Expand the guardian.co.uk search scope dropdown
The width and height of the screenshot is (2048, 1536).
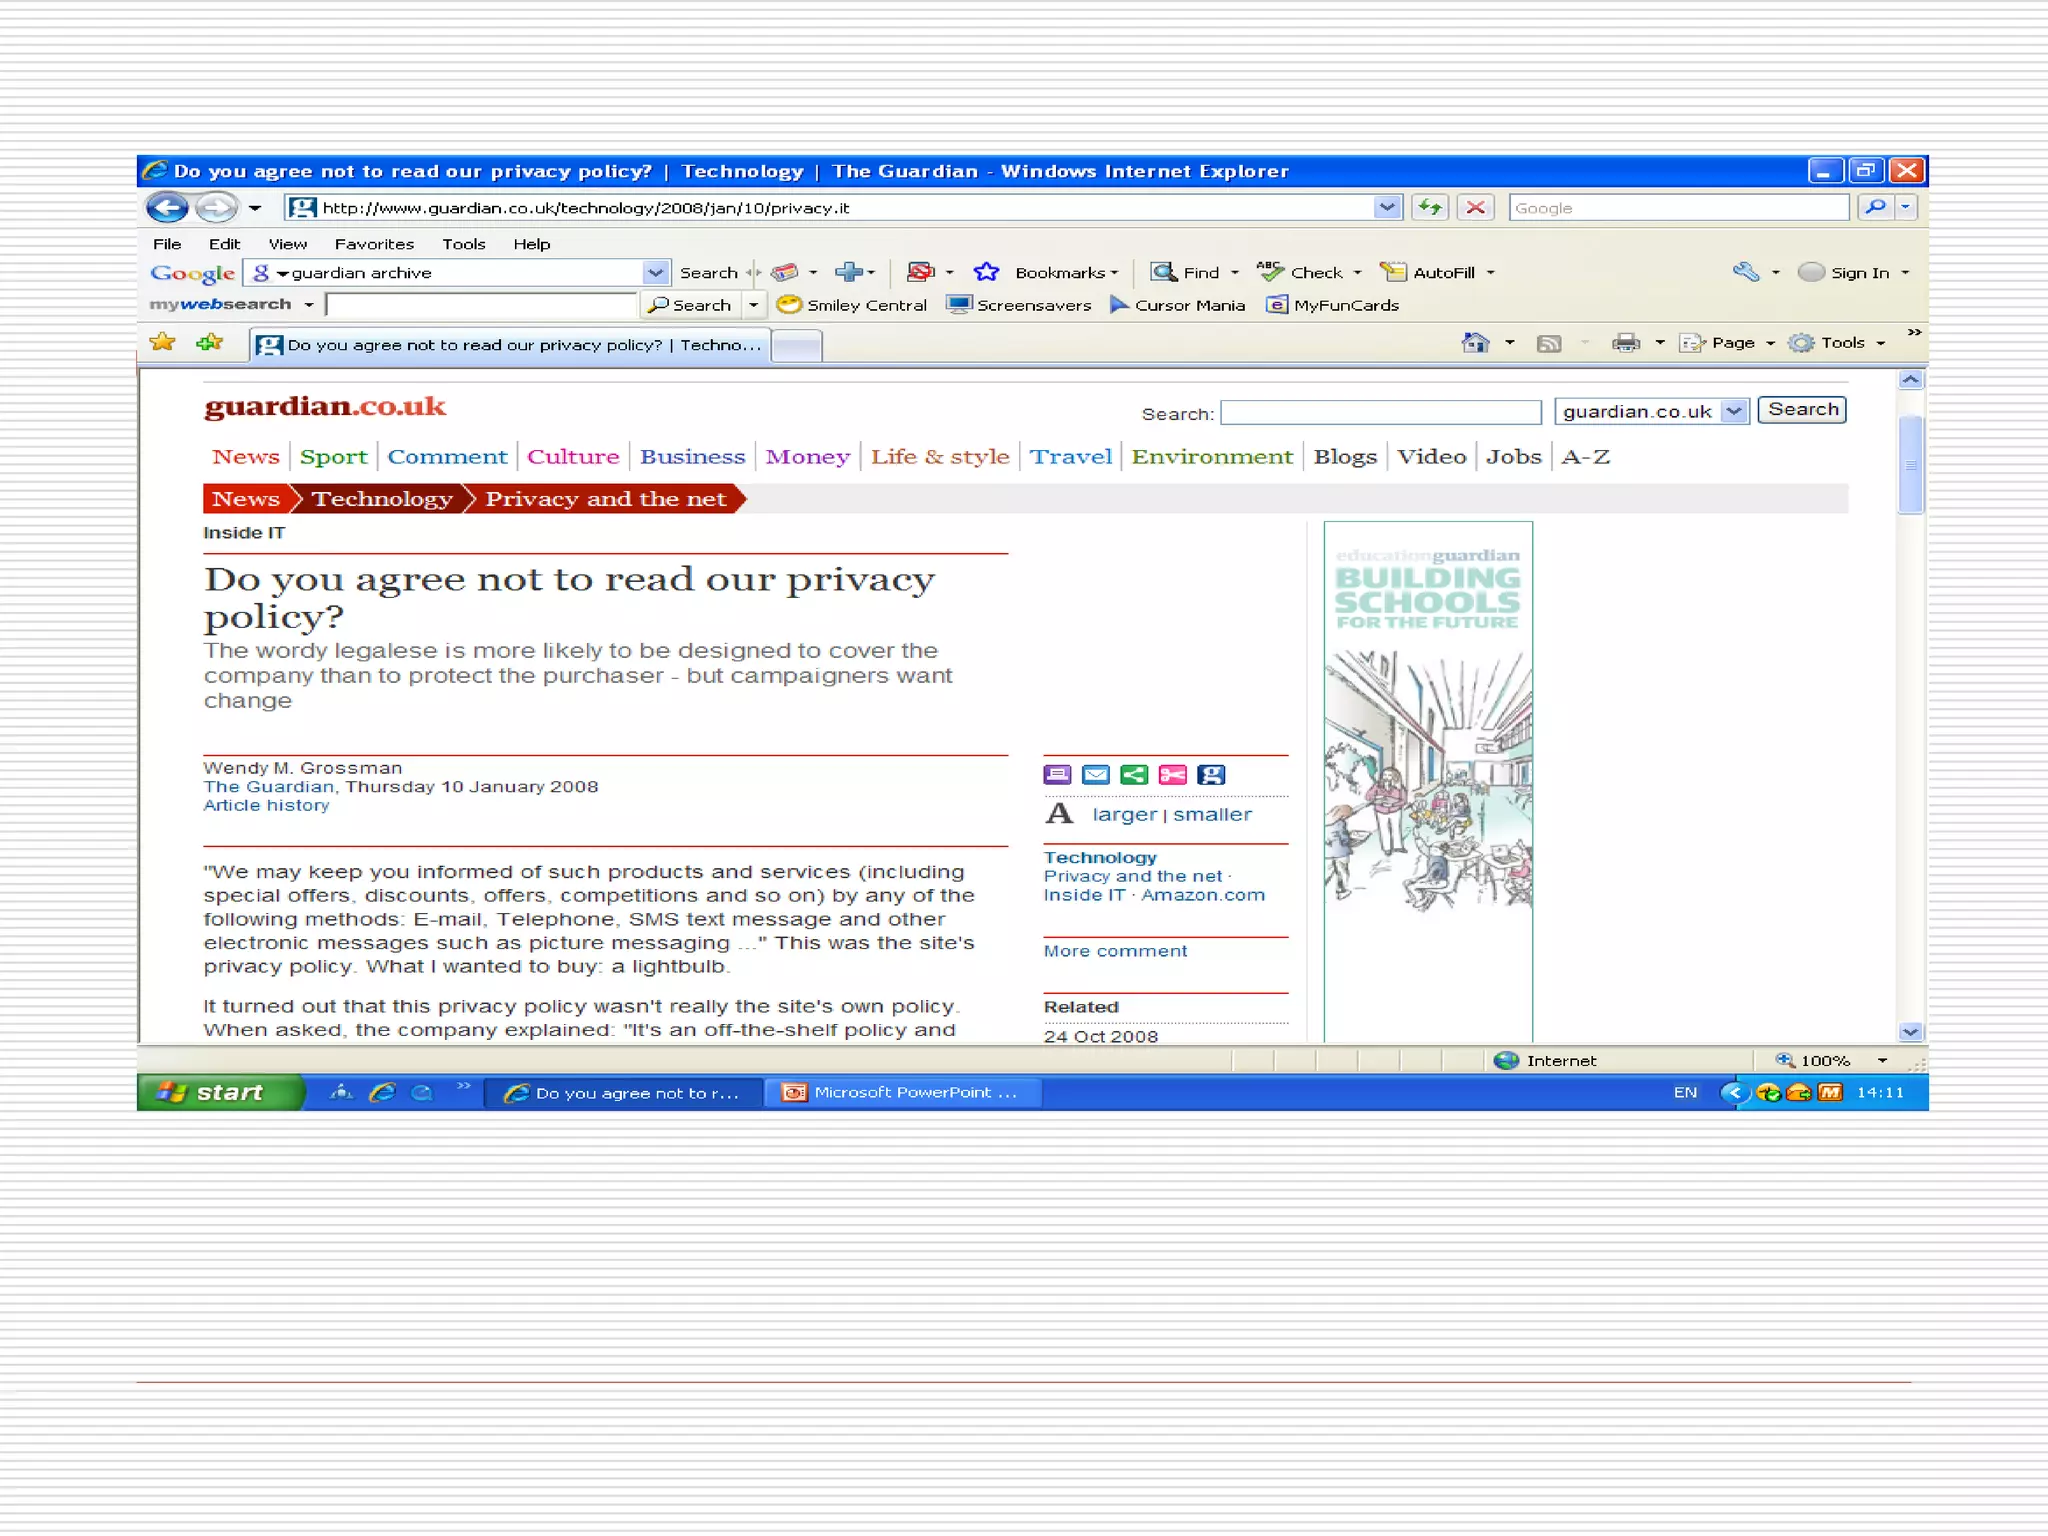coord(1735,411)
